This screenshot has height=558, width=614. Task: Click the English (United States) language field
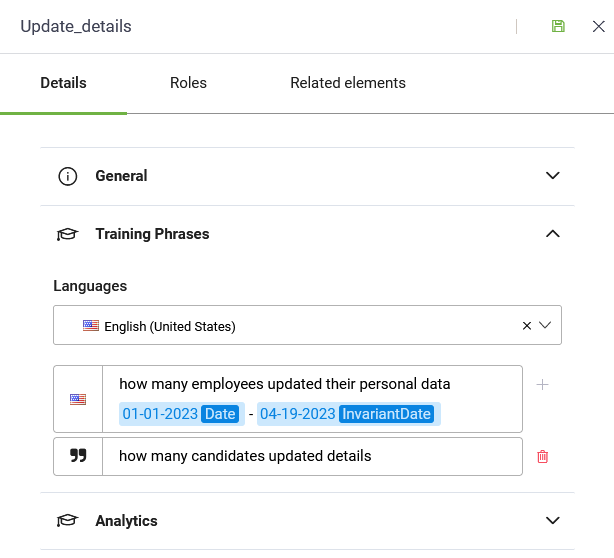coord(307,325)
